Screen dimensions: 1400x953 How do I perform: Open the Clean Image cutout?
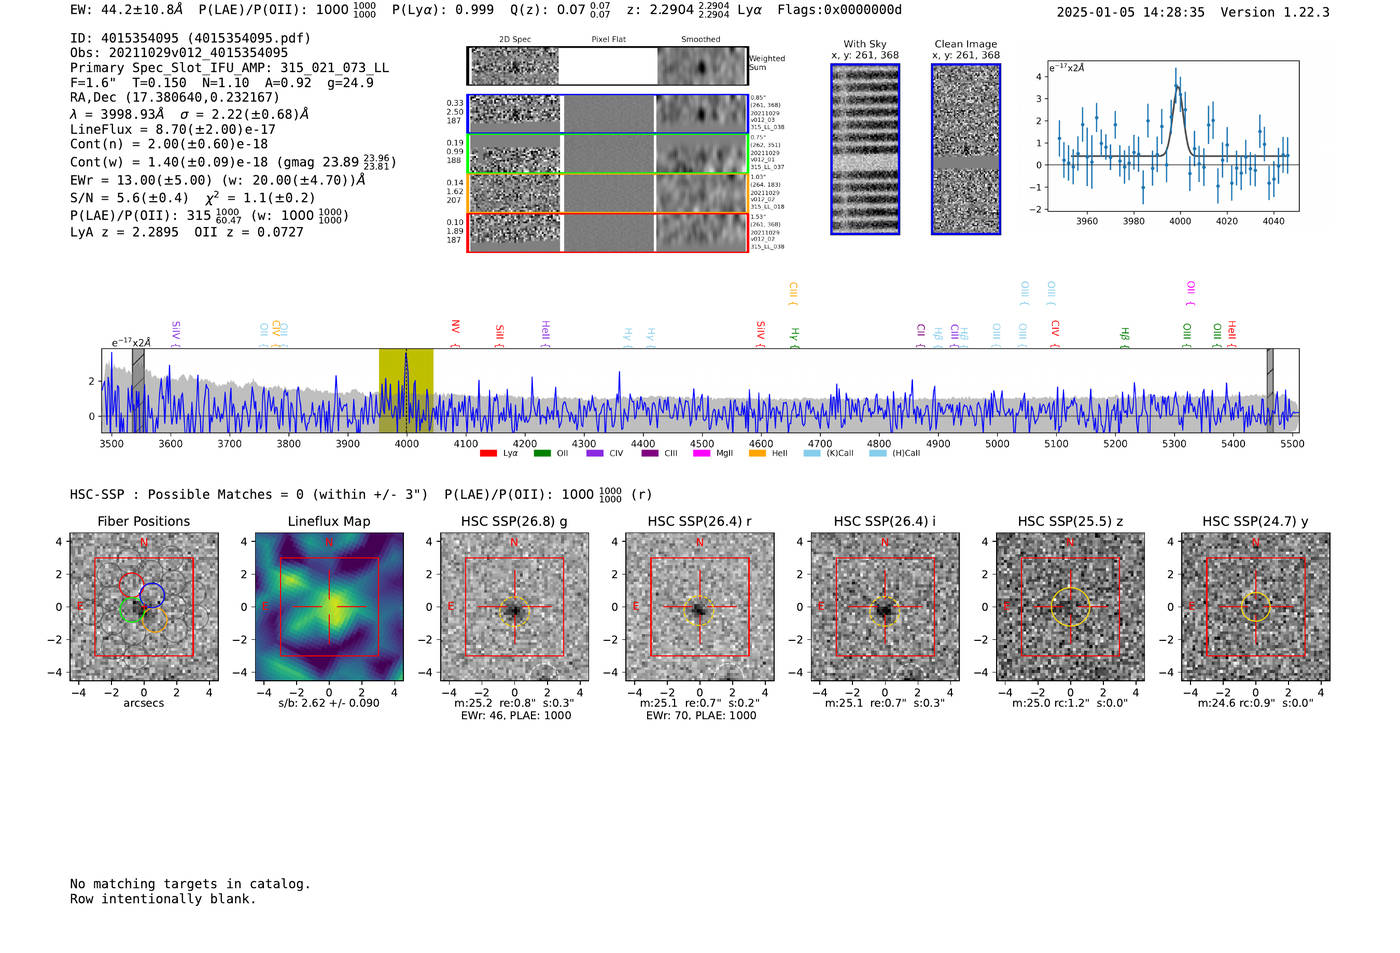point(966,149)
